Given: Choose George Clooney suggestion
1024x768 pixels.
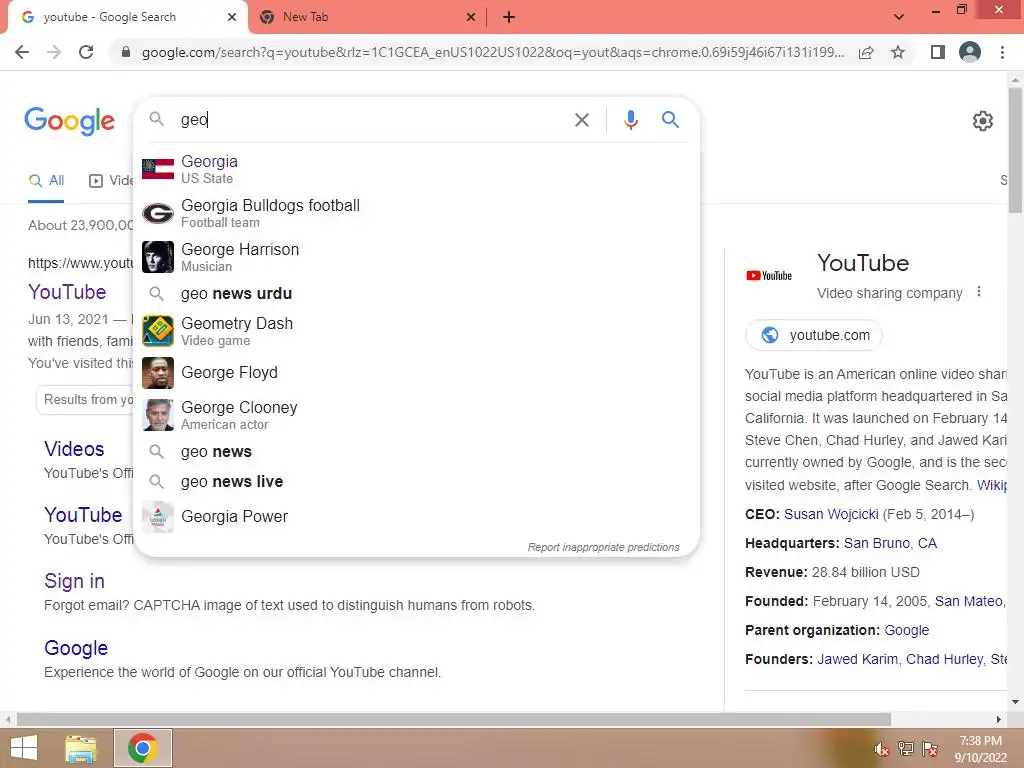Looking at the screenshot, I should tap(417, 415).
